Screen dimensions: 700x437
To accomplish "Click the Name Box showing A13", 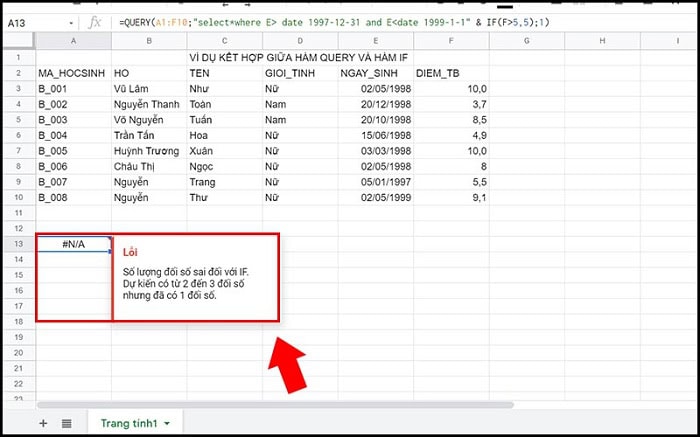I will [35, 21].
